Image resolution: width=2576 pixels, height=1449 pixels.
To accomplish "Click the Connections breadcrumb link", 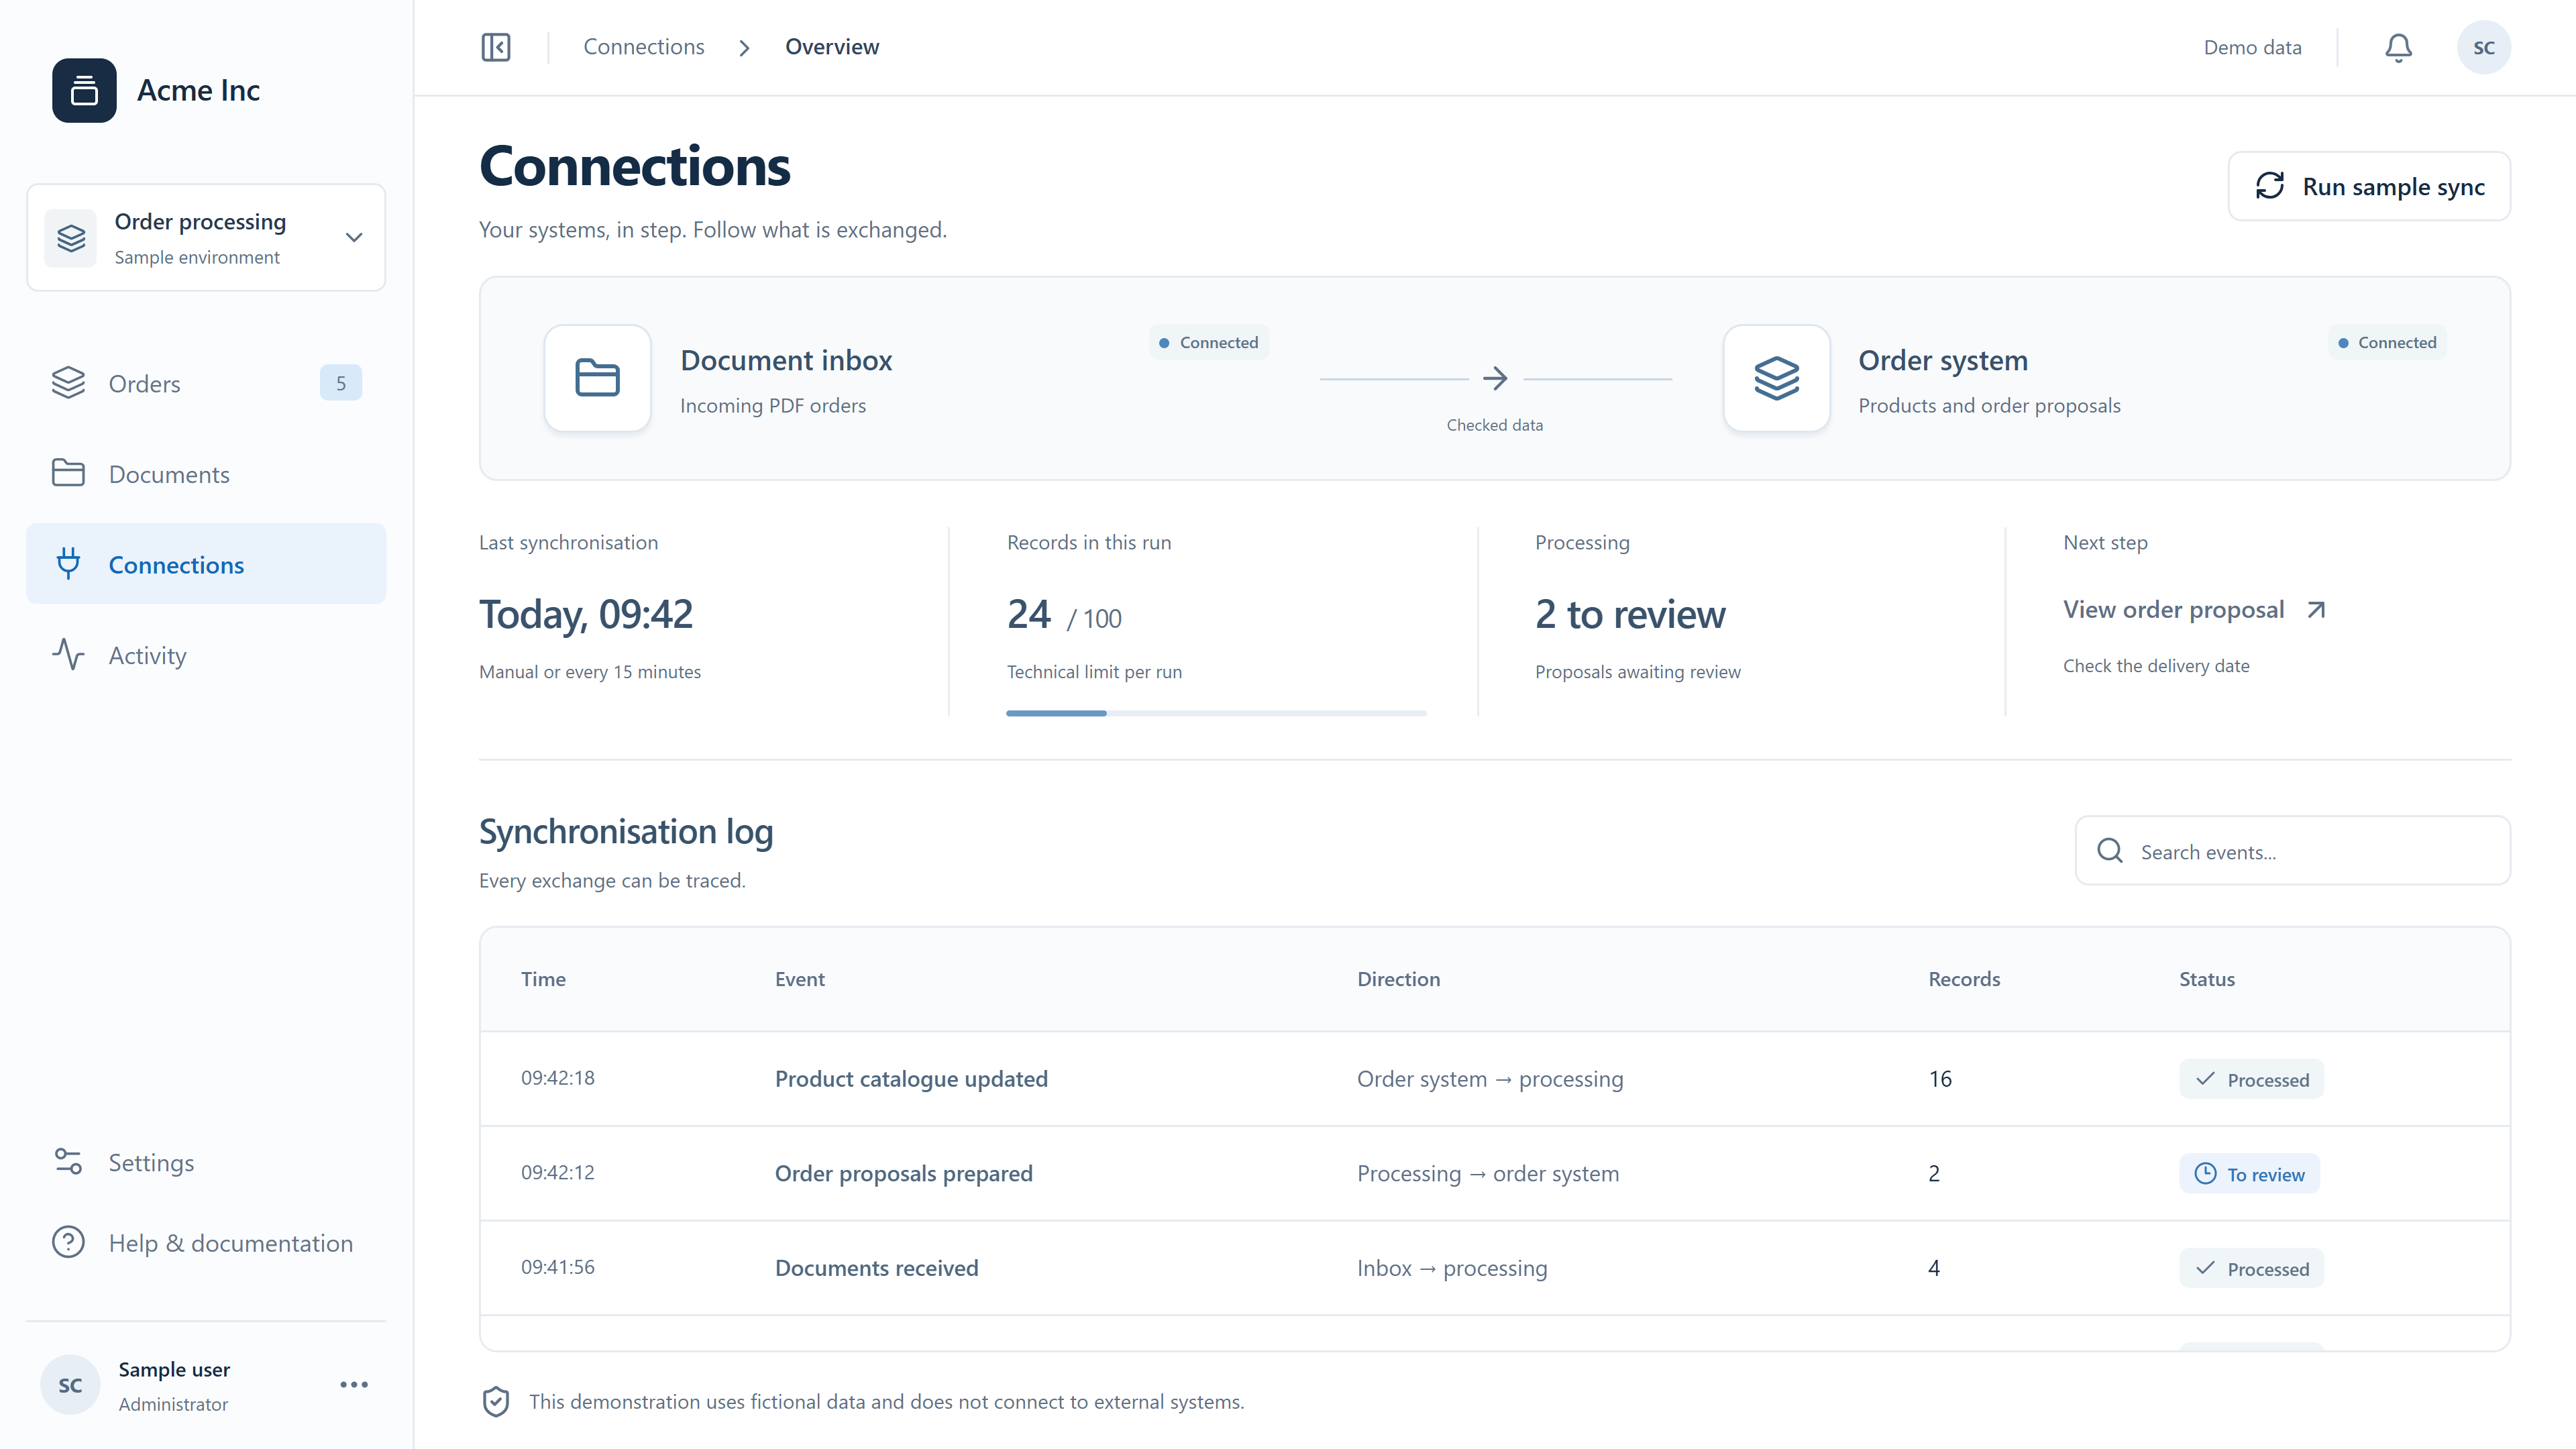I will [x=644, y=47].
